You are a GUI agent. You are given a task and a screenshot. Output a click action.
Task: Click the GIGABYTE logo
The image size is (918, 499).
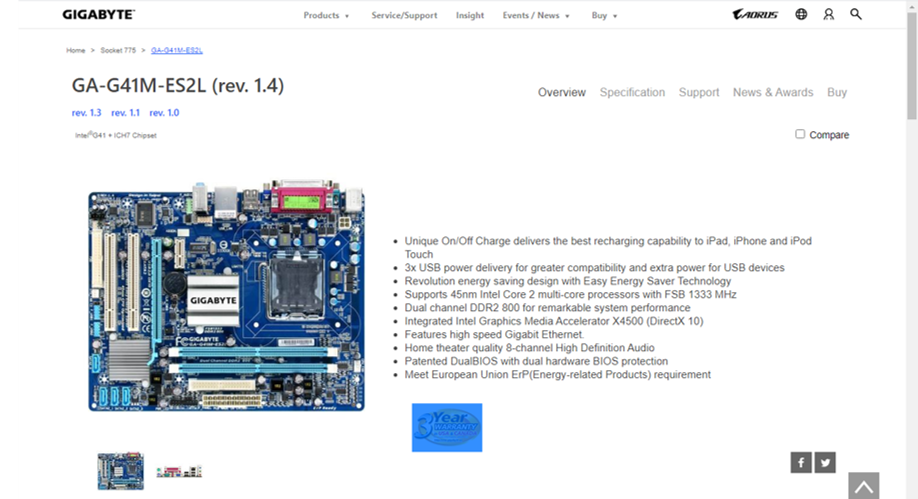(98, 15)
